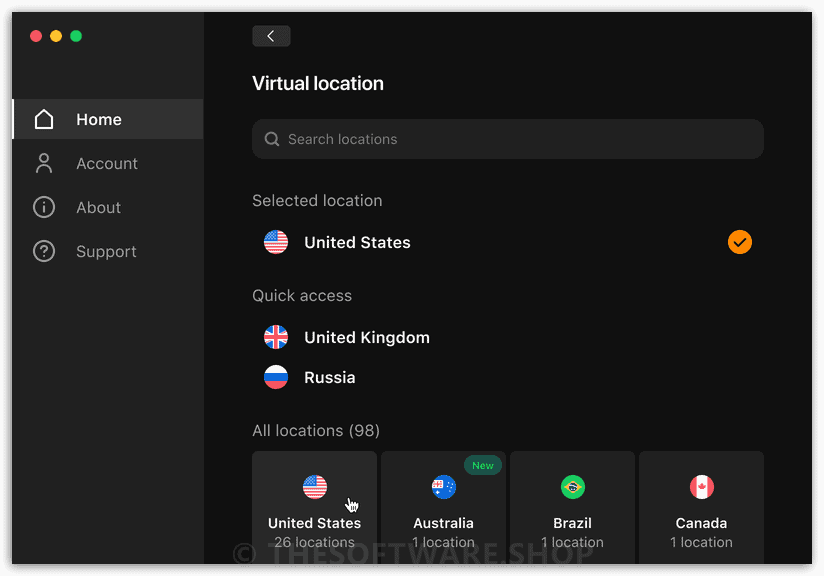Open the United States 26 locations card

coord(314,507)
